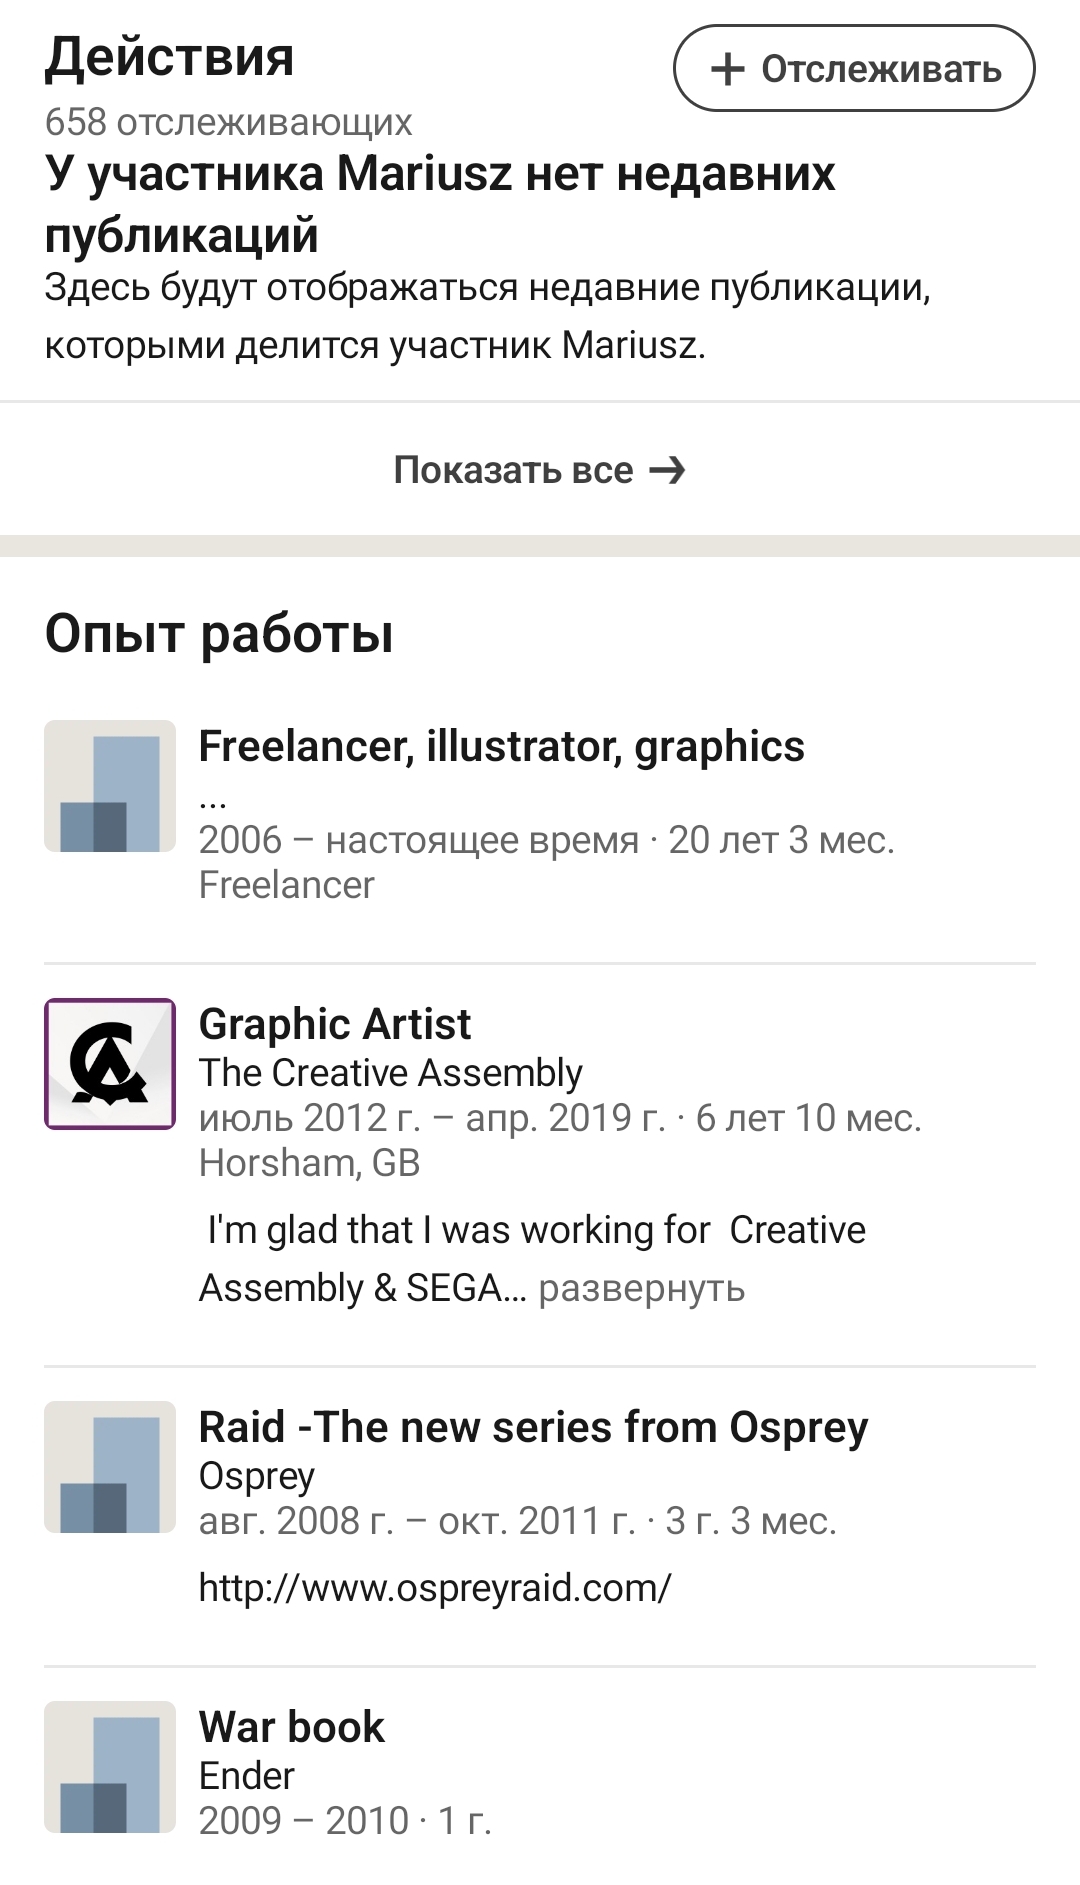Open Freelancer, illustrator, graphics job title
The image size is (1080, 1885).
click(501, 746)
